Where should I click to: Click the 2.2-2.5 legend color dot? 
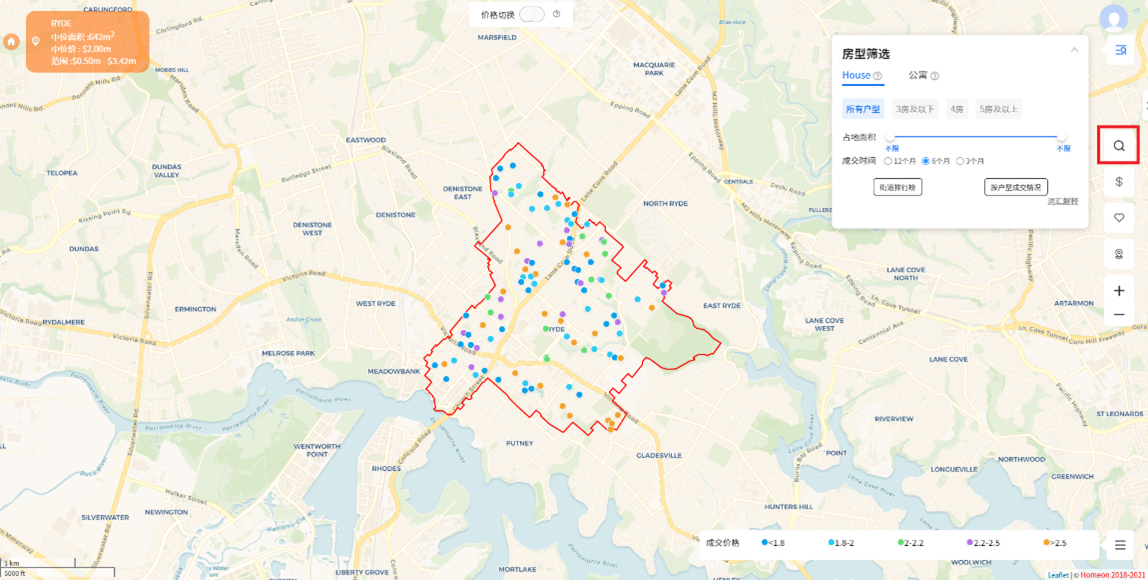(x=970, y=543)
